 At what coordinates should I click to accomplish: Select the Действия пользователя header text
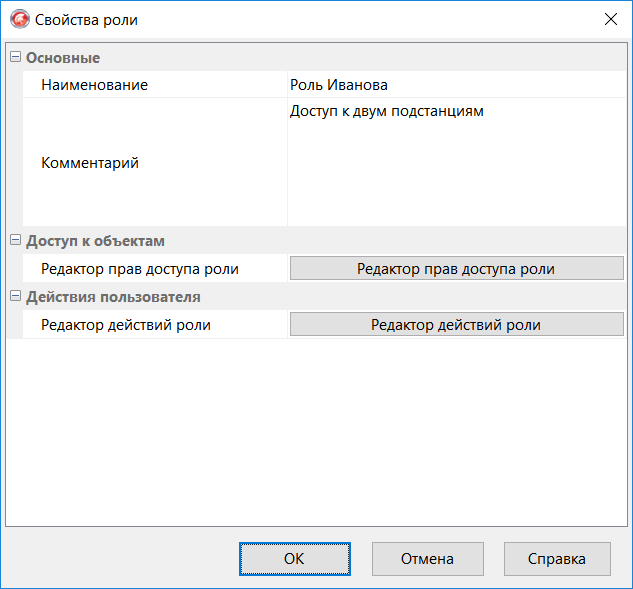point(113,297)
